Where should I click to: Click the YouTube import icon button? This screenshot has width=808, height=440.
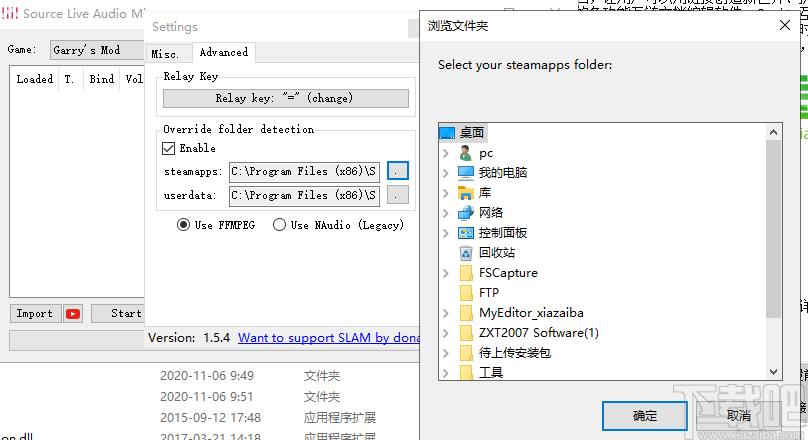tap(73, 313)
